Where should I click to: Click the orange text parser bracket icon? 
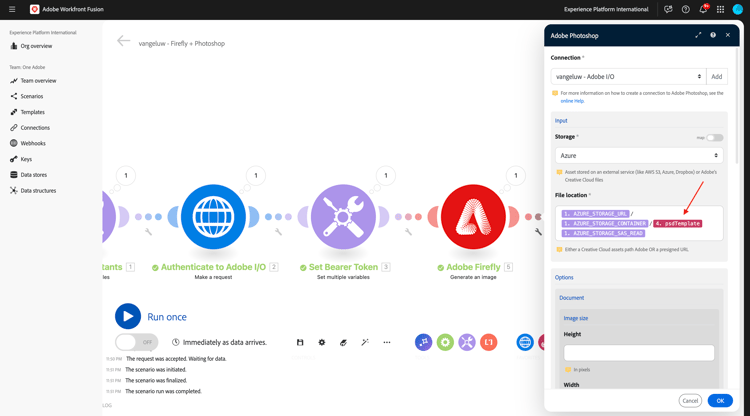(x=488, y=342)
